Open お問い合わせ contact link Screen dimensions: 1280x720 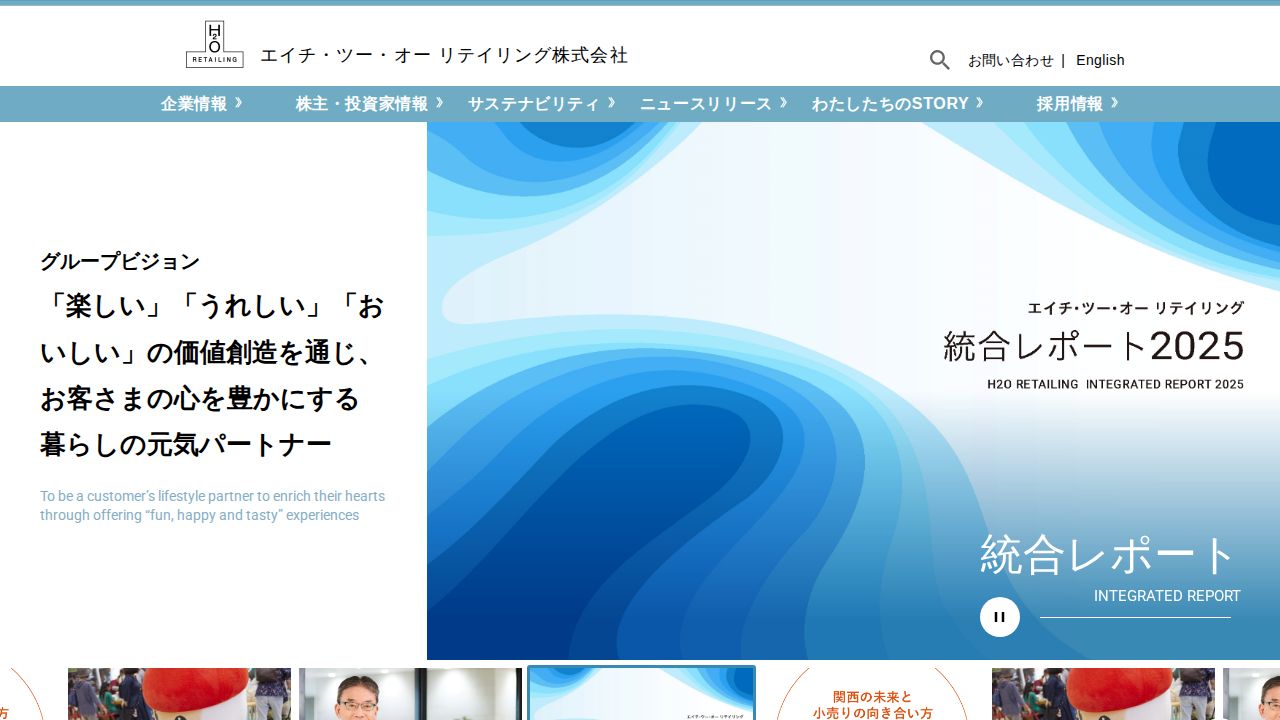(1010, 60)
